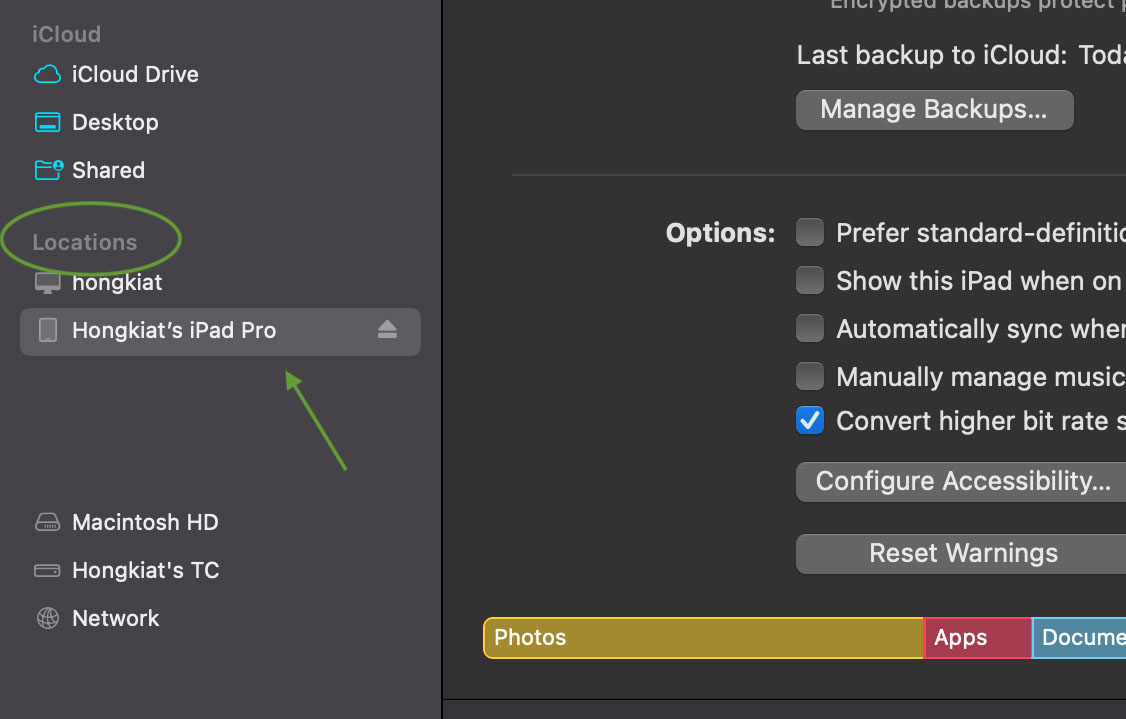Click the iPad device icon in sidebar

(x=47, y=330)
